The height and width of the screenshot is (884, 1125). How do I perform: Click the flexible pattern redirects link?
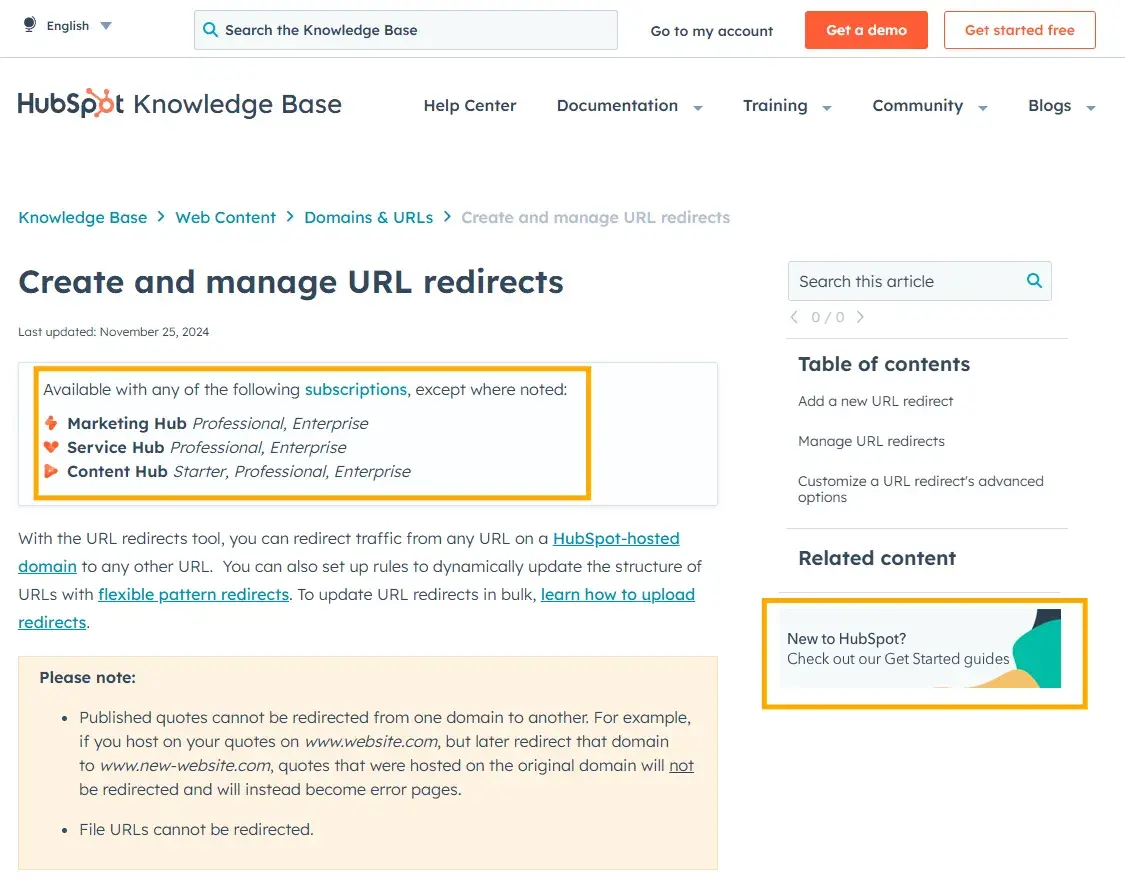tap(193, 594)
